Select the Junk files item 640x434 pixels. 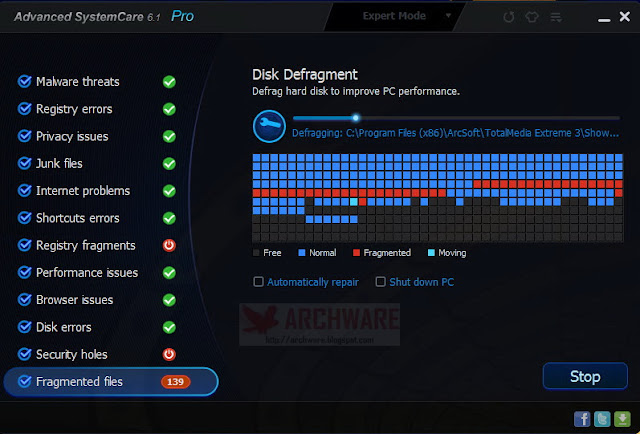[59, 164]
